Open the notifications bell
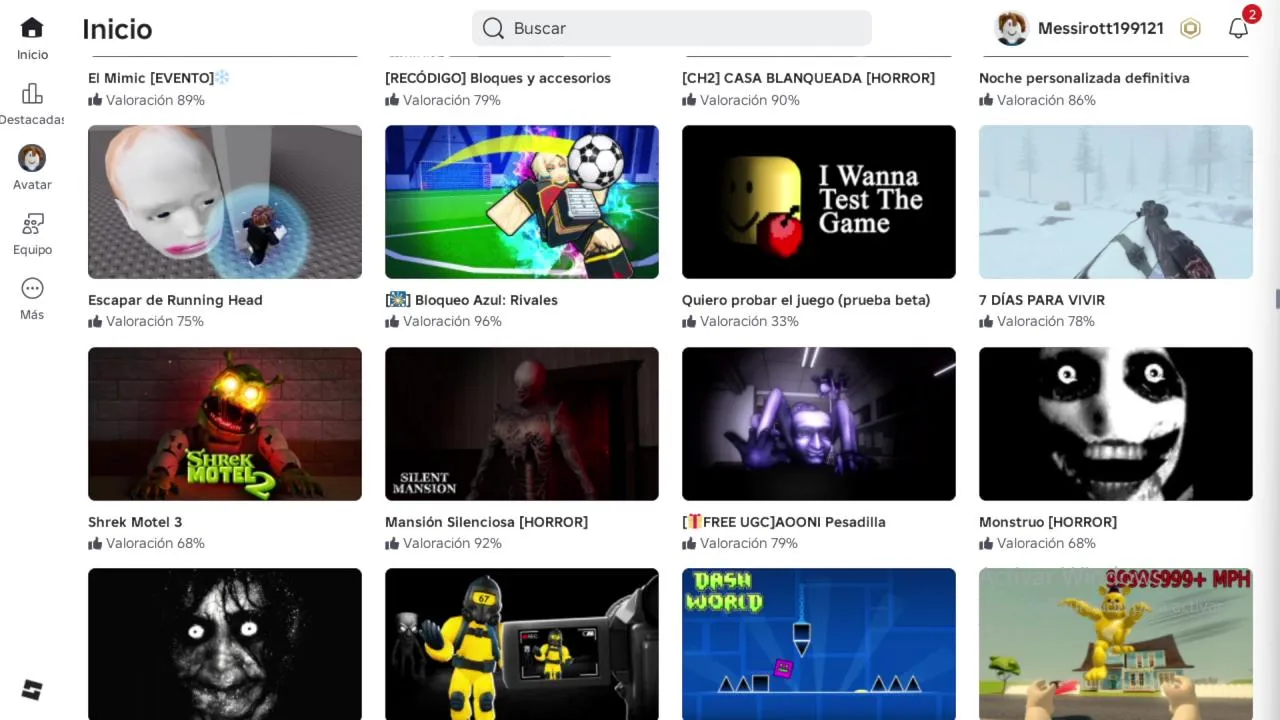The width and height of the screenshot is (1280, 720). (x=1238, y=28)
